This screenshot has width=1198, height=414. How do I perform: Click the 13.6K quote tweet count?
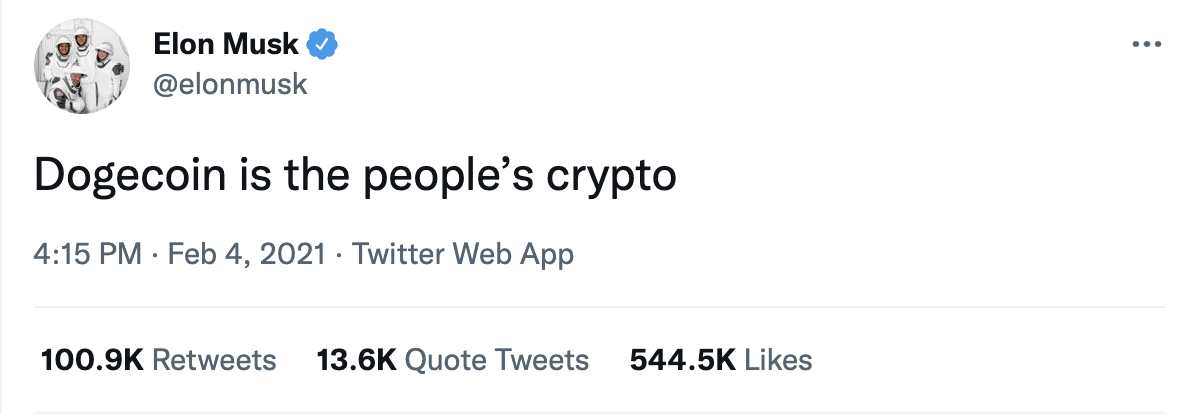[357, 360]
